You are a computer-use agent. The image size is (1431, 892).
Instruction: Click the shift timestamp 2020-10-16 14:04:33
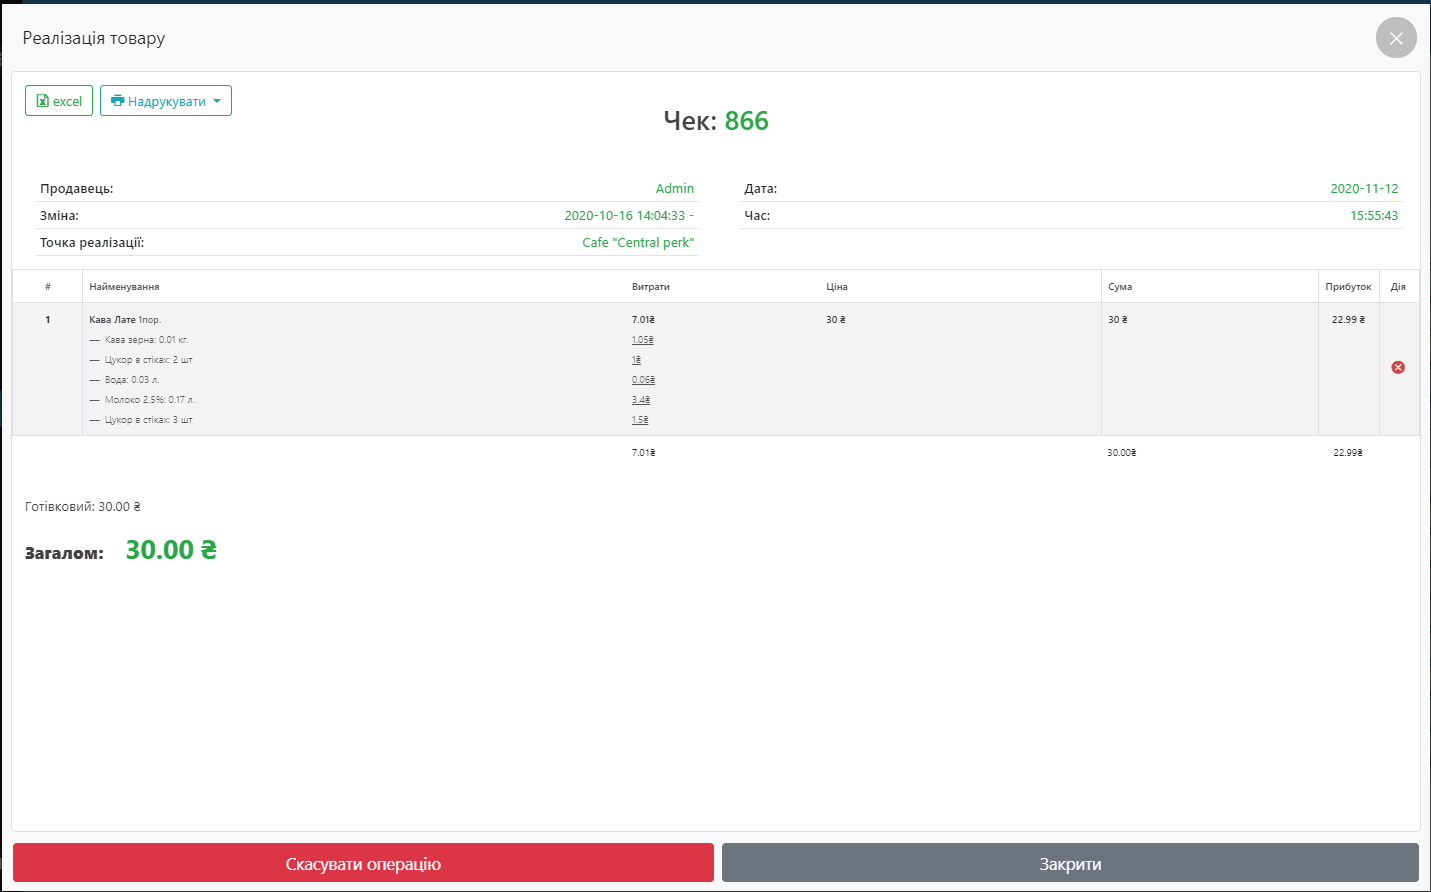coord(625,216)
